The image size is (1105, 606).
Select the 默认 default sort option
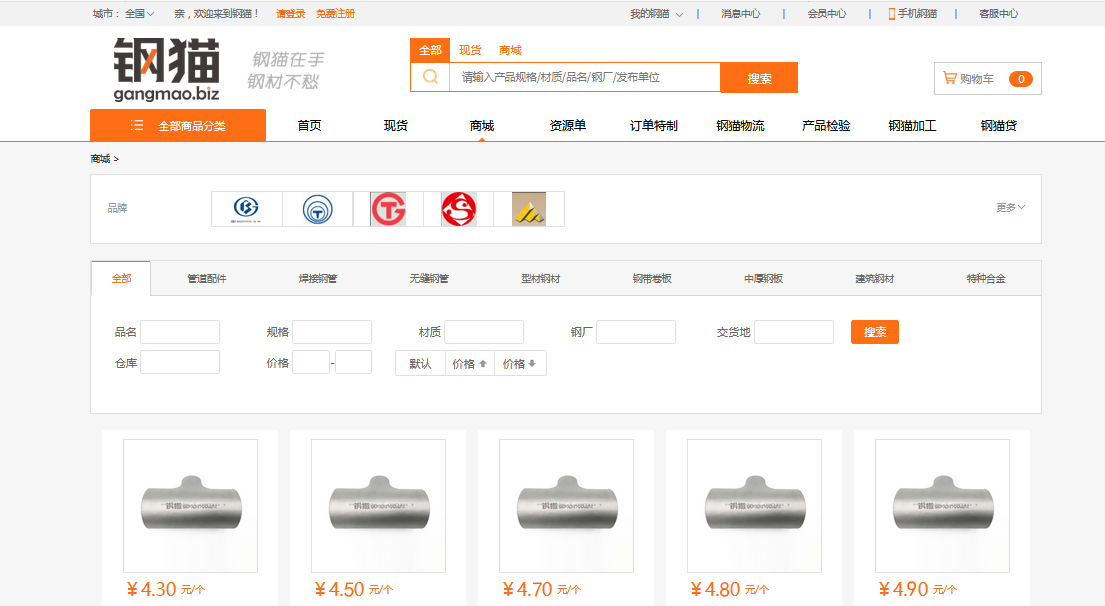[420, 364]
